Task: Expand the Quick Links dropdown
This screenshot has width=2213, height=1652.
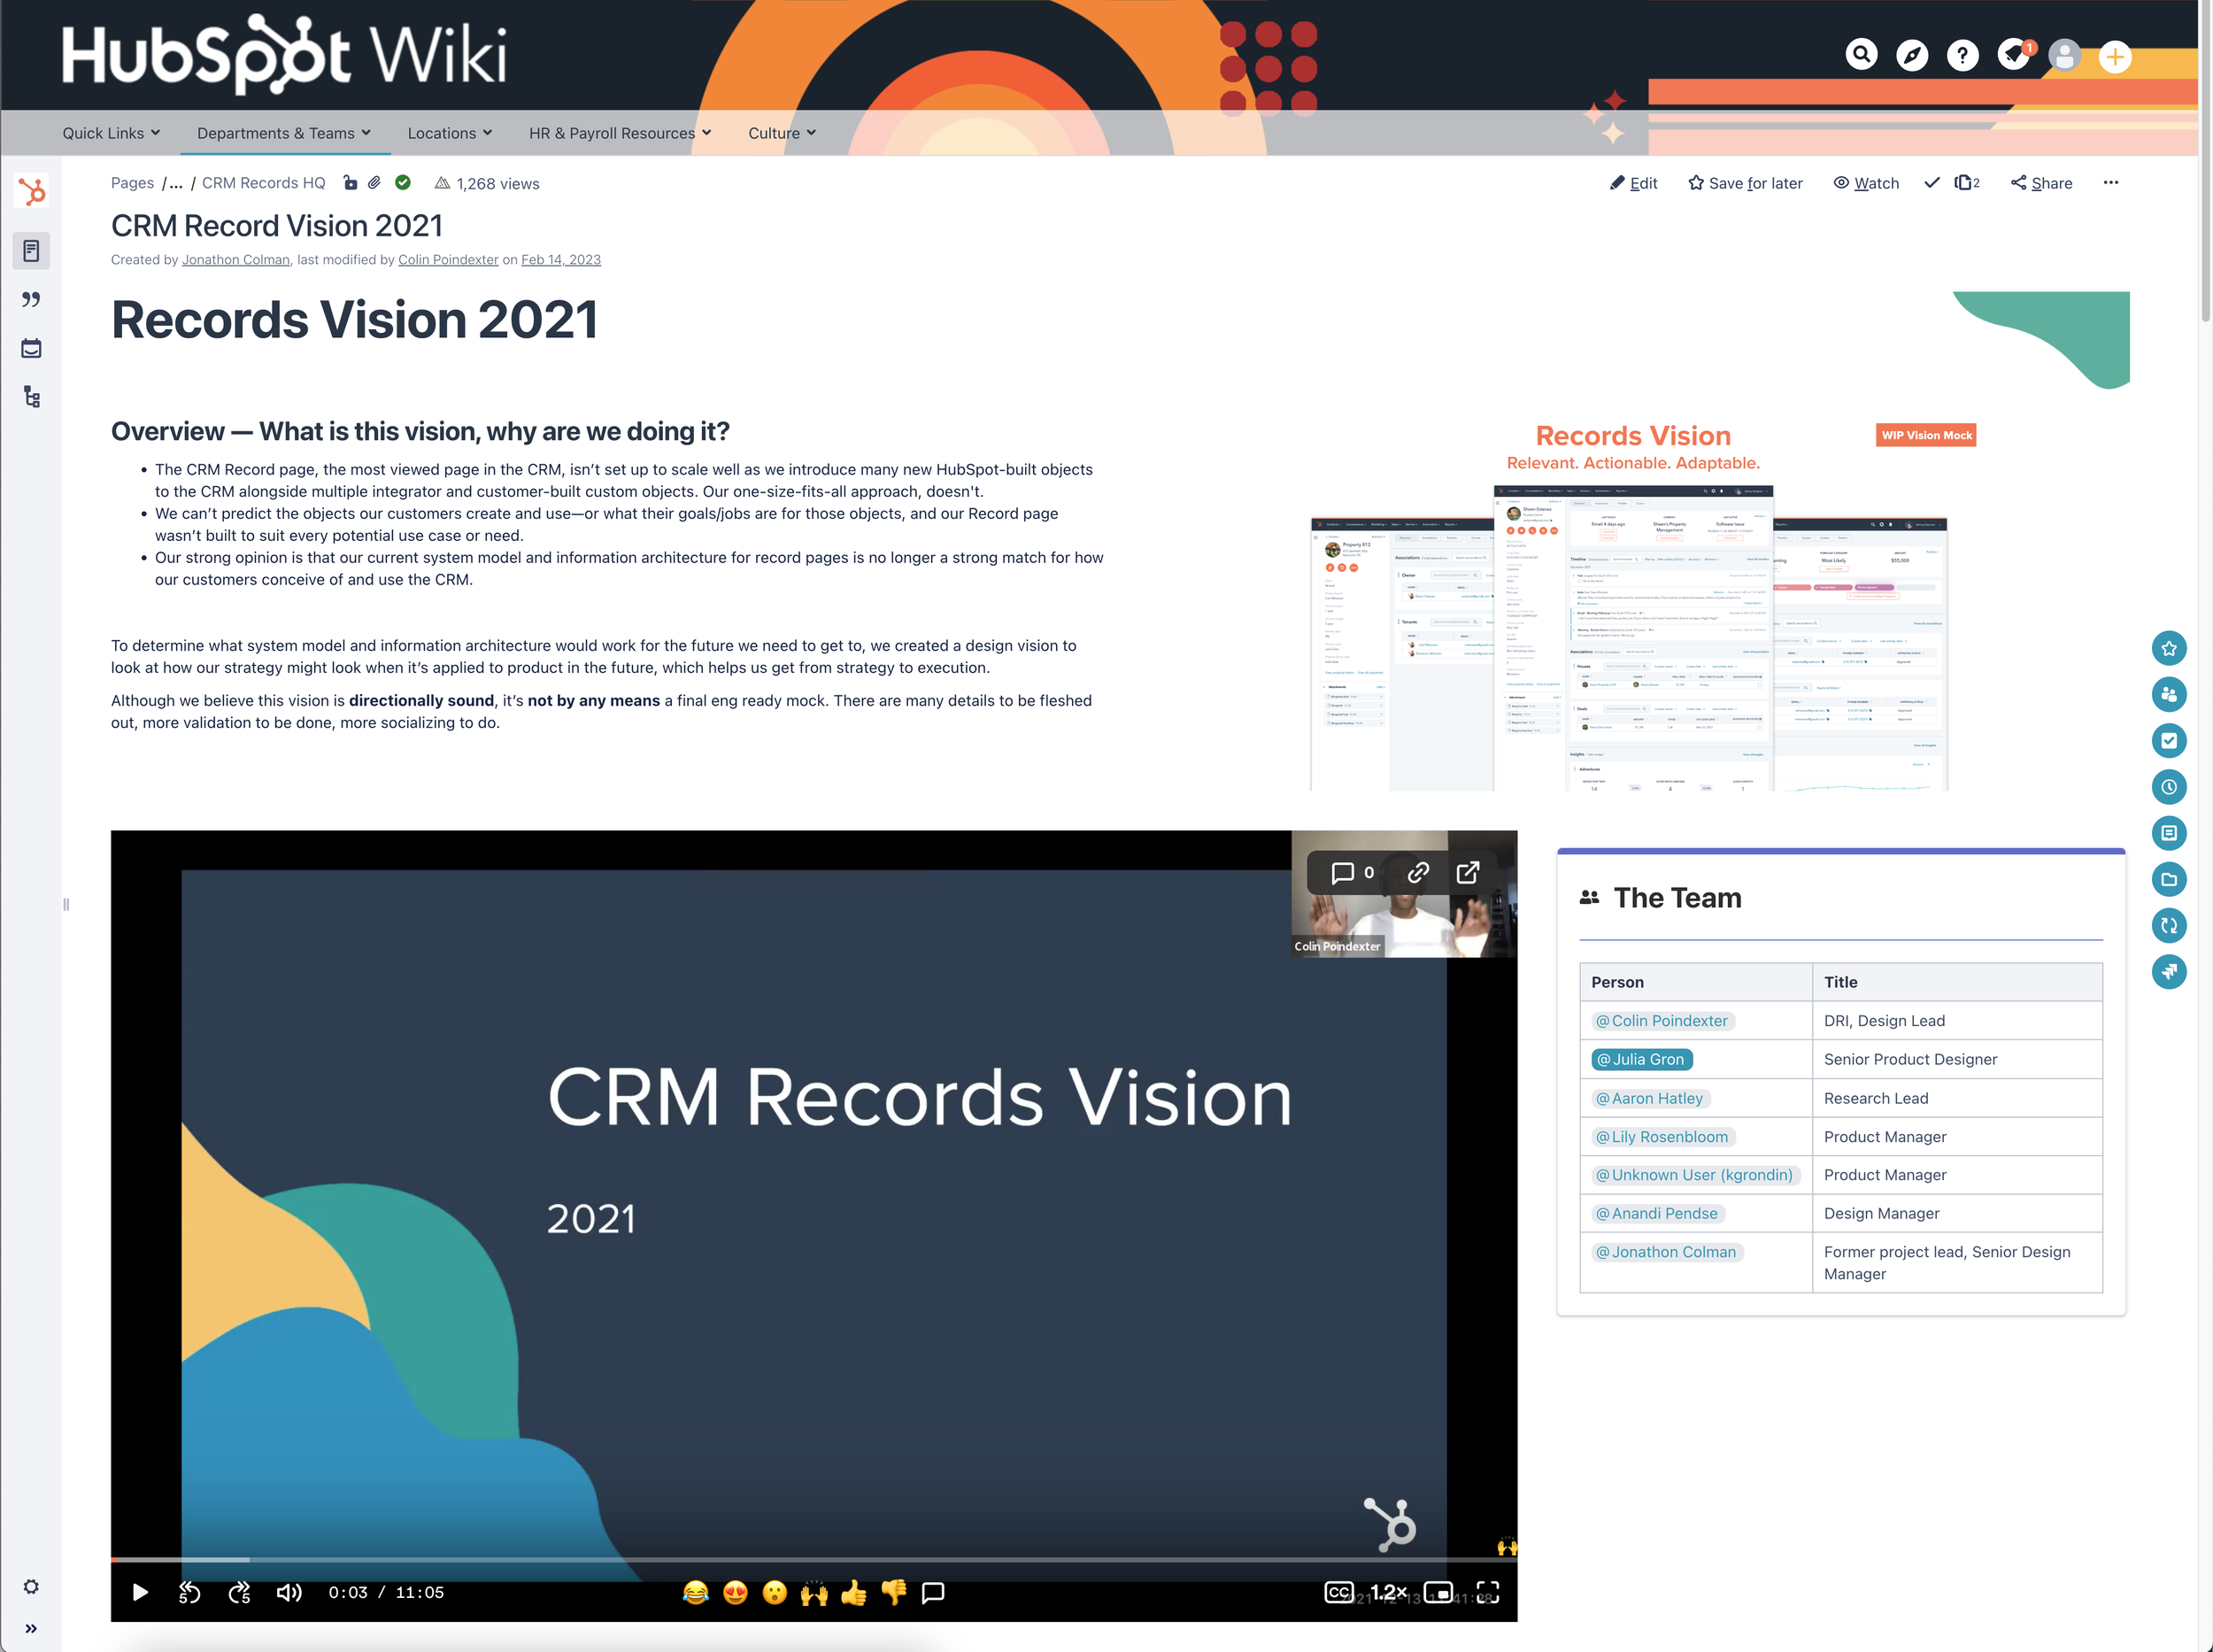Action: pyautogui.click(x=111, y=133)
